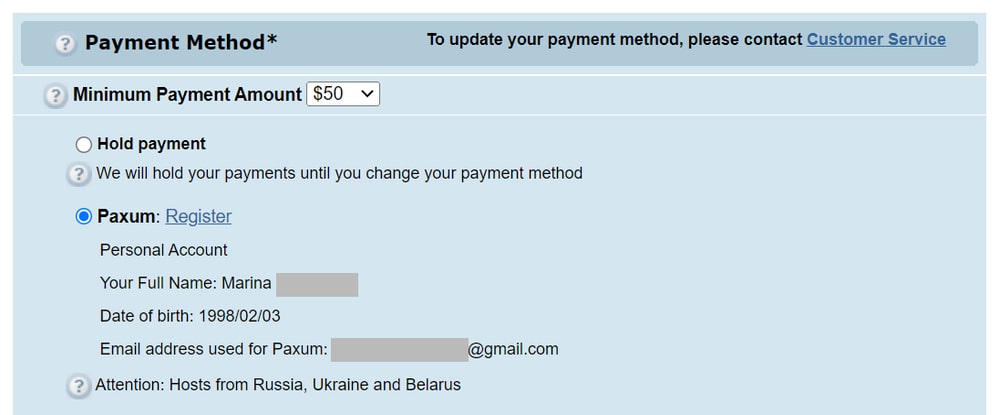The width and height of the screenshot is (1000, 415).
Task: Click the "To update your payment method" notice
Action: pos(614,40)
